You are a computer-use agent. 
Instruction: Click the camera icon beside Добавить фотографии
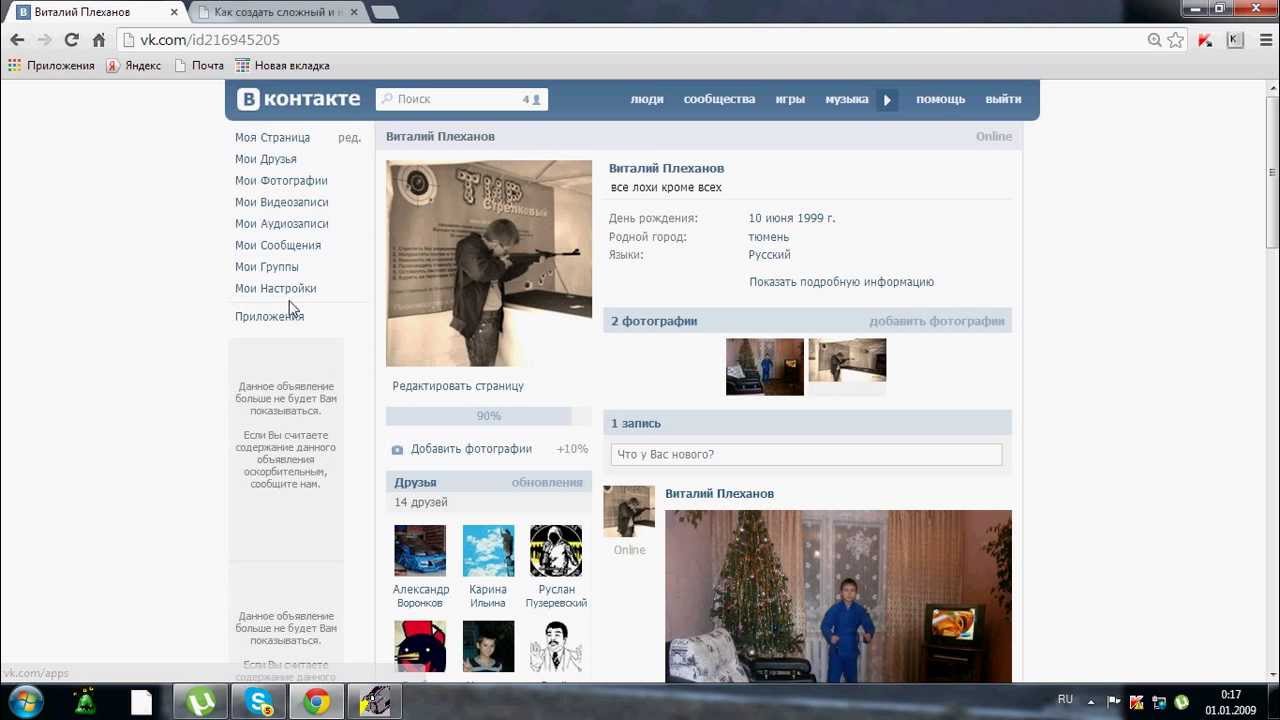coord(397,450)
